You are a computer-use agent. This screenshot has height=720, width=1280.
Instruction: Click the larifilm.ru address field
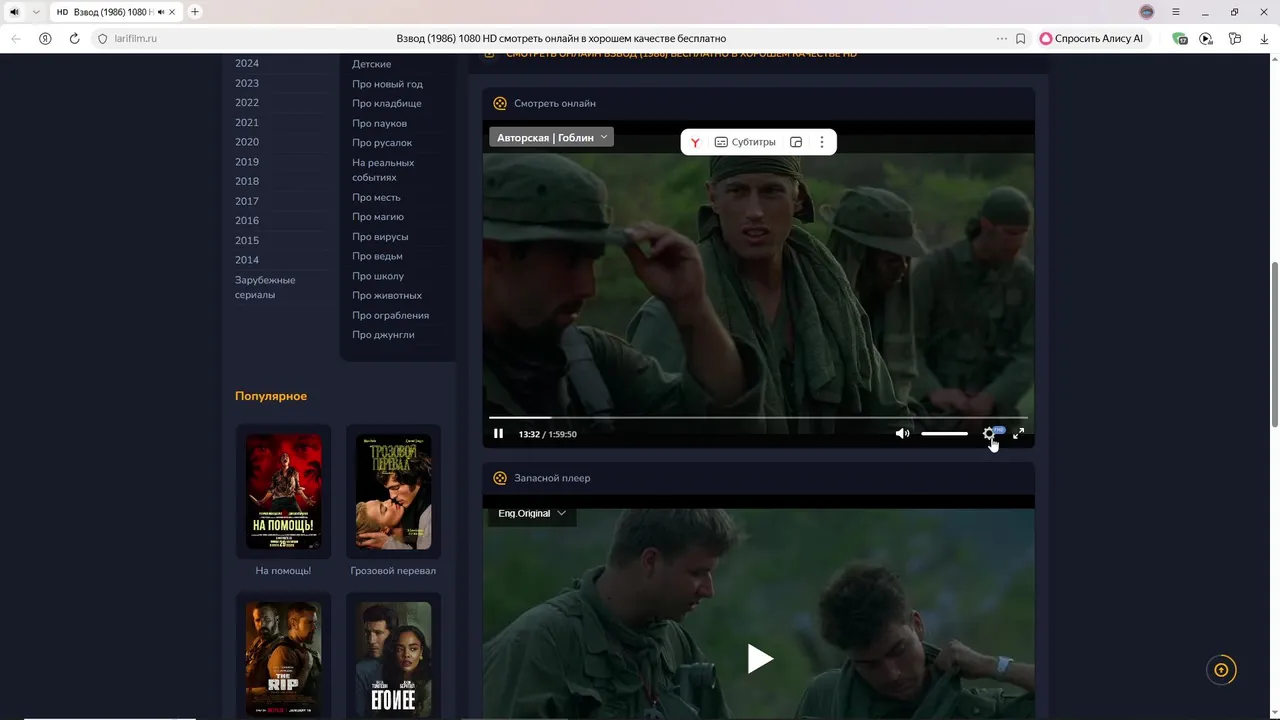pyautogui.click(x=135, y=38)
